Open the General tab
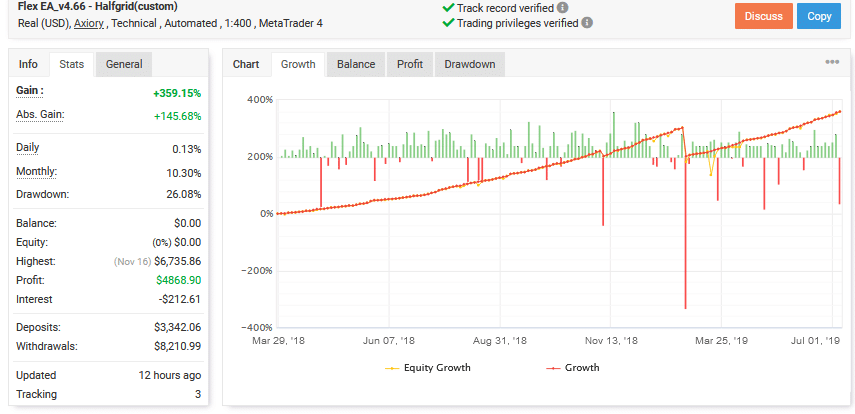Viewport: 855px width, 414px height. [124, 64]
